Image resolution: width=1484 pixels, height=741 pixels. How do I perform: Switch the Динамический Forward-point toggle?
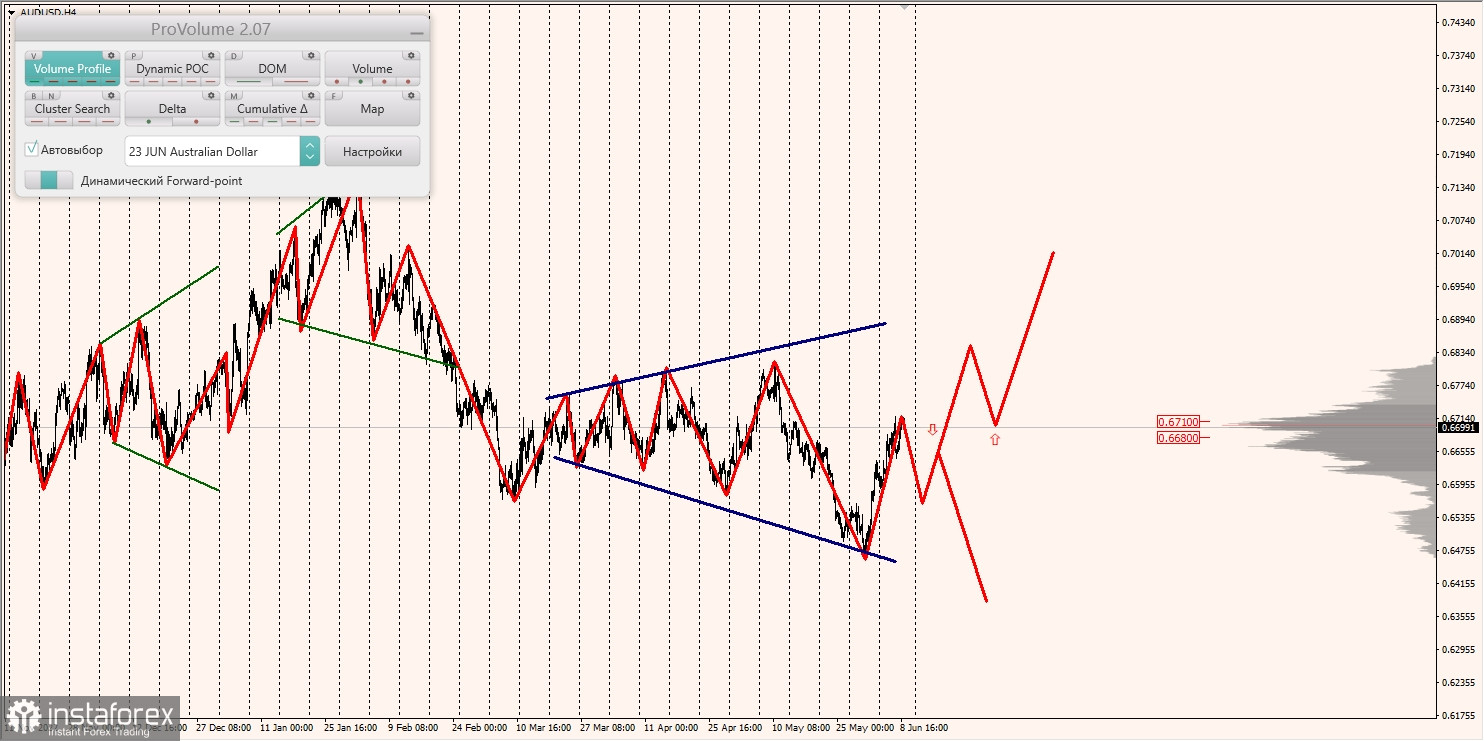coord(49,180)
